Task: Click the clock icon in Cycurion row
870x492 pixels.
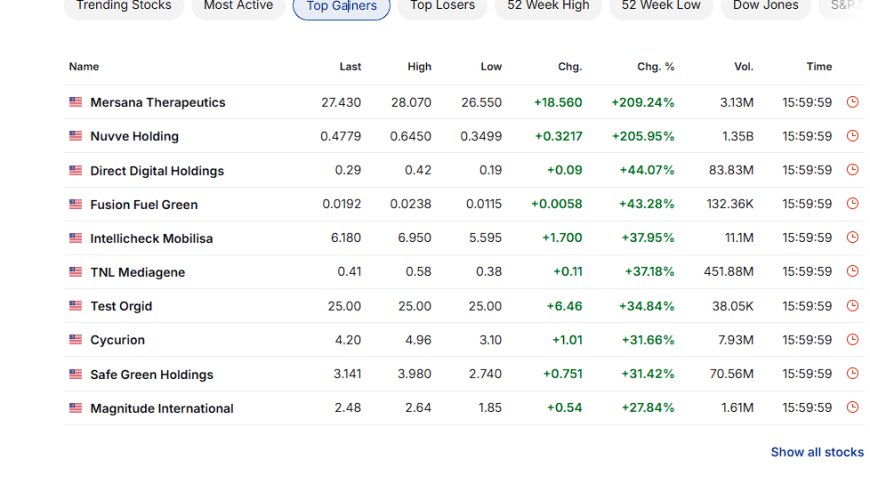Action: [852, 339]
